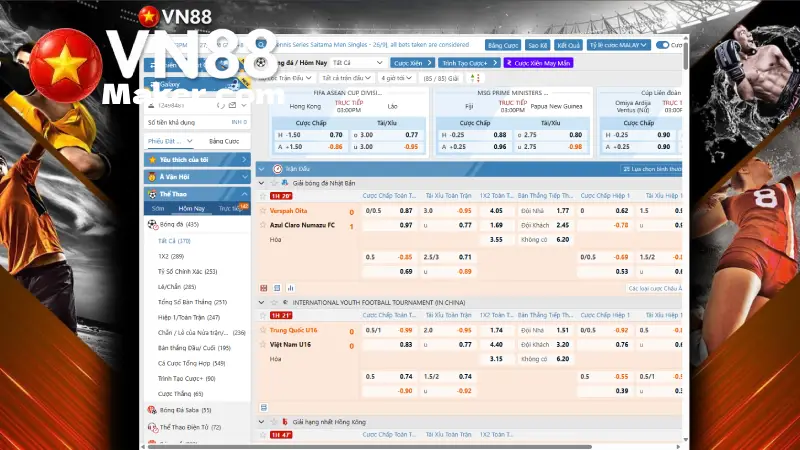
Task: Toggle the switch next to Tỷ lệ cược MALAY
Action: coord(662,45)
